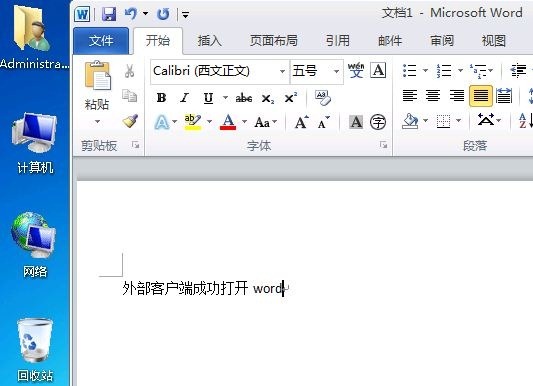The width and height of the screenshot is (533, 386).
Task: Center align text
Action: click(433, 96)
